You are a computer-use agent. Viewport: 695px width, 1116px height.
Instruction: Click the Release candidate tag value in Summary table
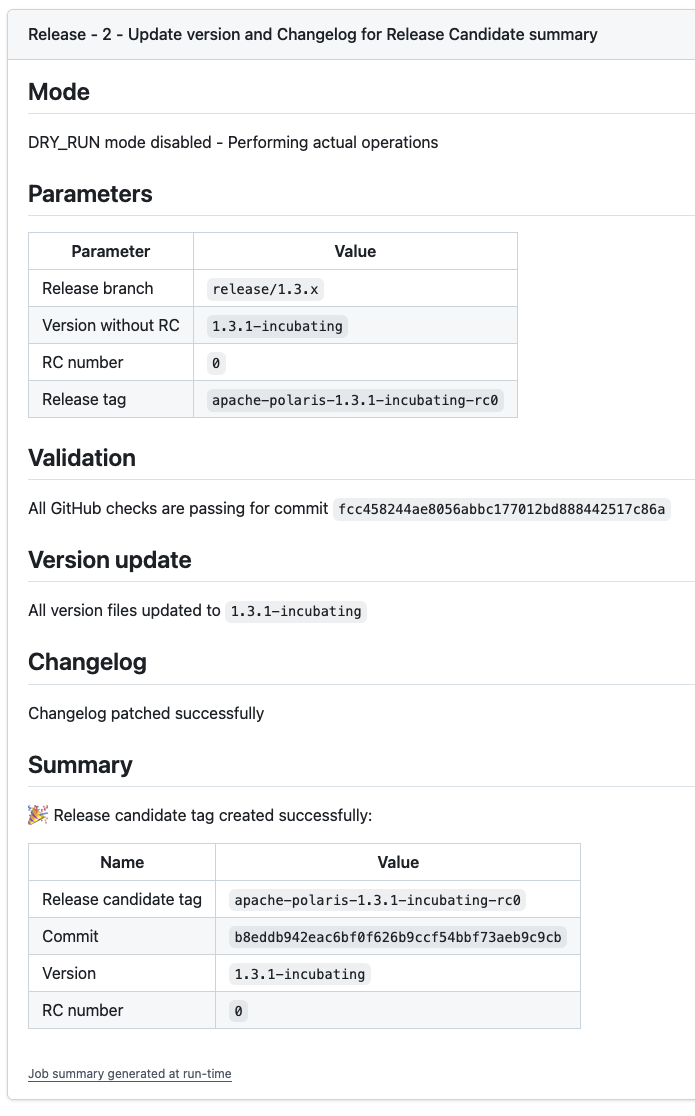click(377, 900)
